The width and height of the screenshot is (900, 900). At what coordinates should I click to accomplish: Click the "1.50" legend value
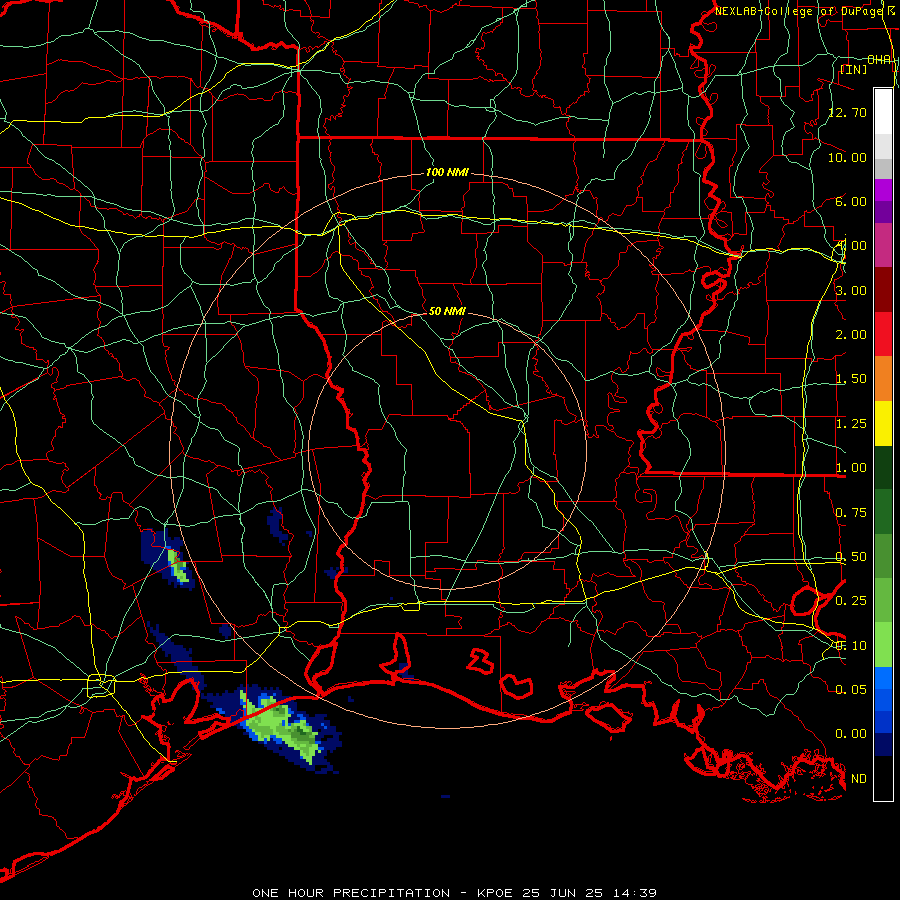[851, 379]
